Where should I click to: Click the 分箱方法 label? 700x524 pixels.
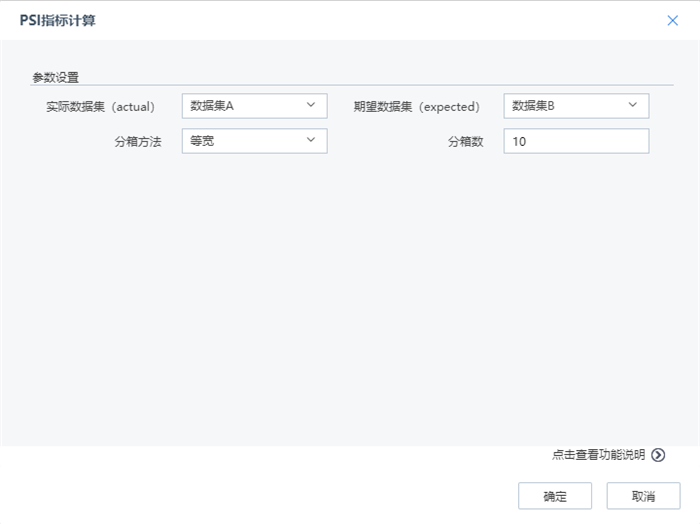point(138,141)
